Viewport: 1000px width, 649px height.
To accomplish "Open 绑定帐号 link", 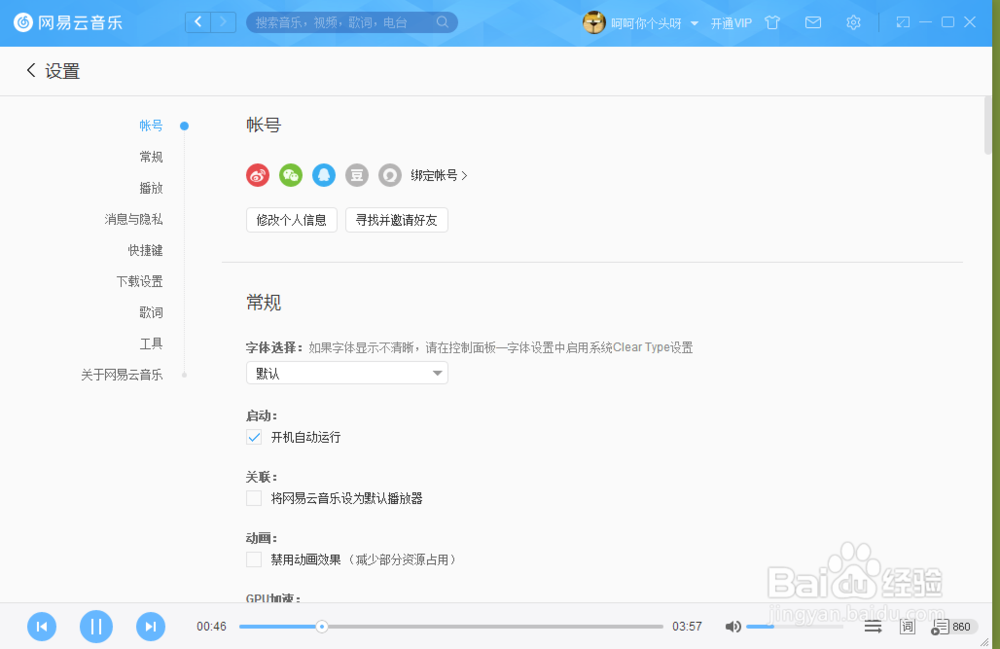I will click(439, 175).
